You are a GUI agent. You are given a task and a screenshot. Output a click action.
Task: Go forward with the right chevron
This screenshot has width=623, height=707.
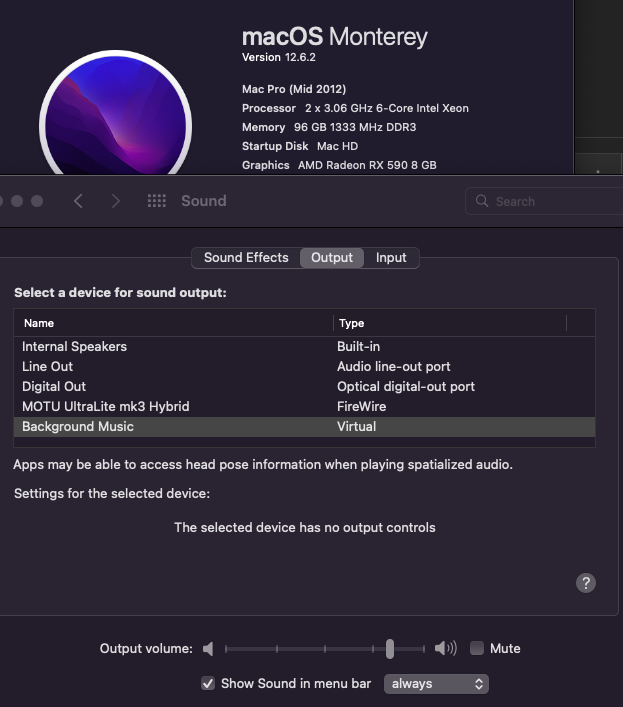(116, 201)
